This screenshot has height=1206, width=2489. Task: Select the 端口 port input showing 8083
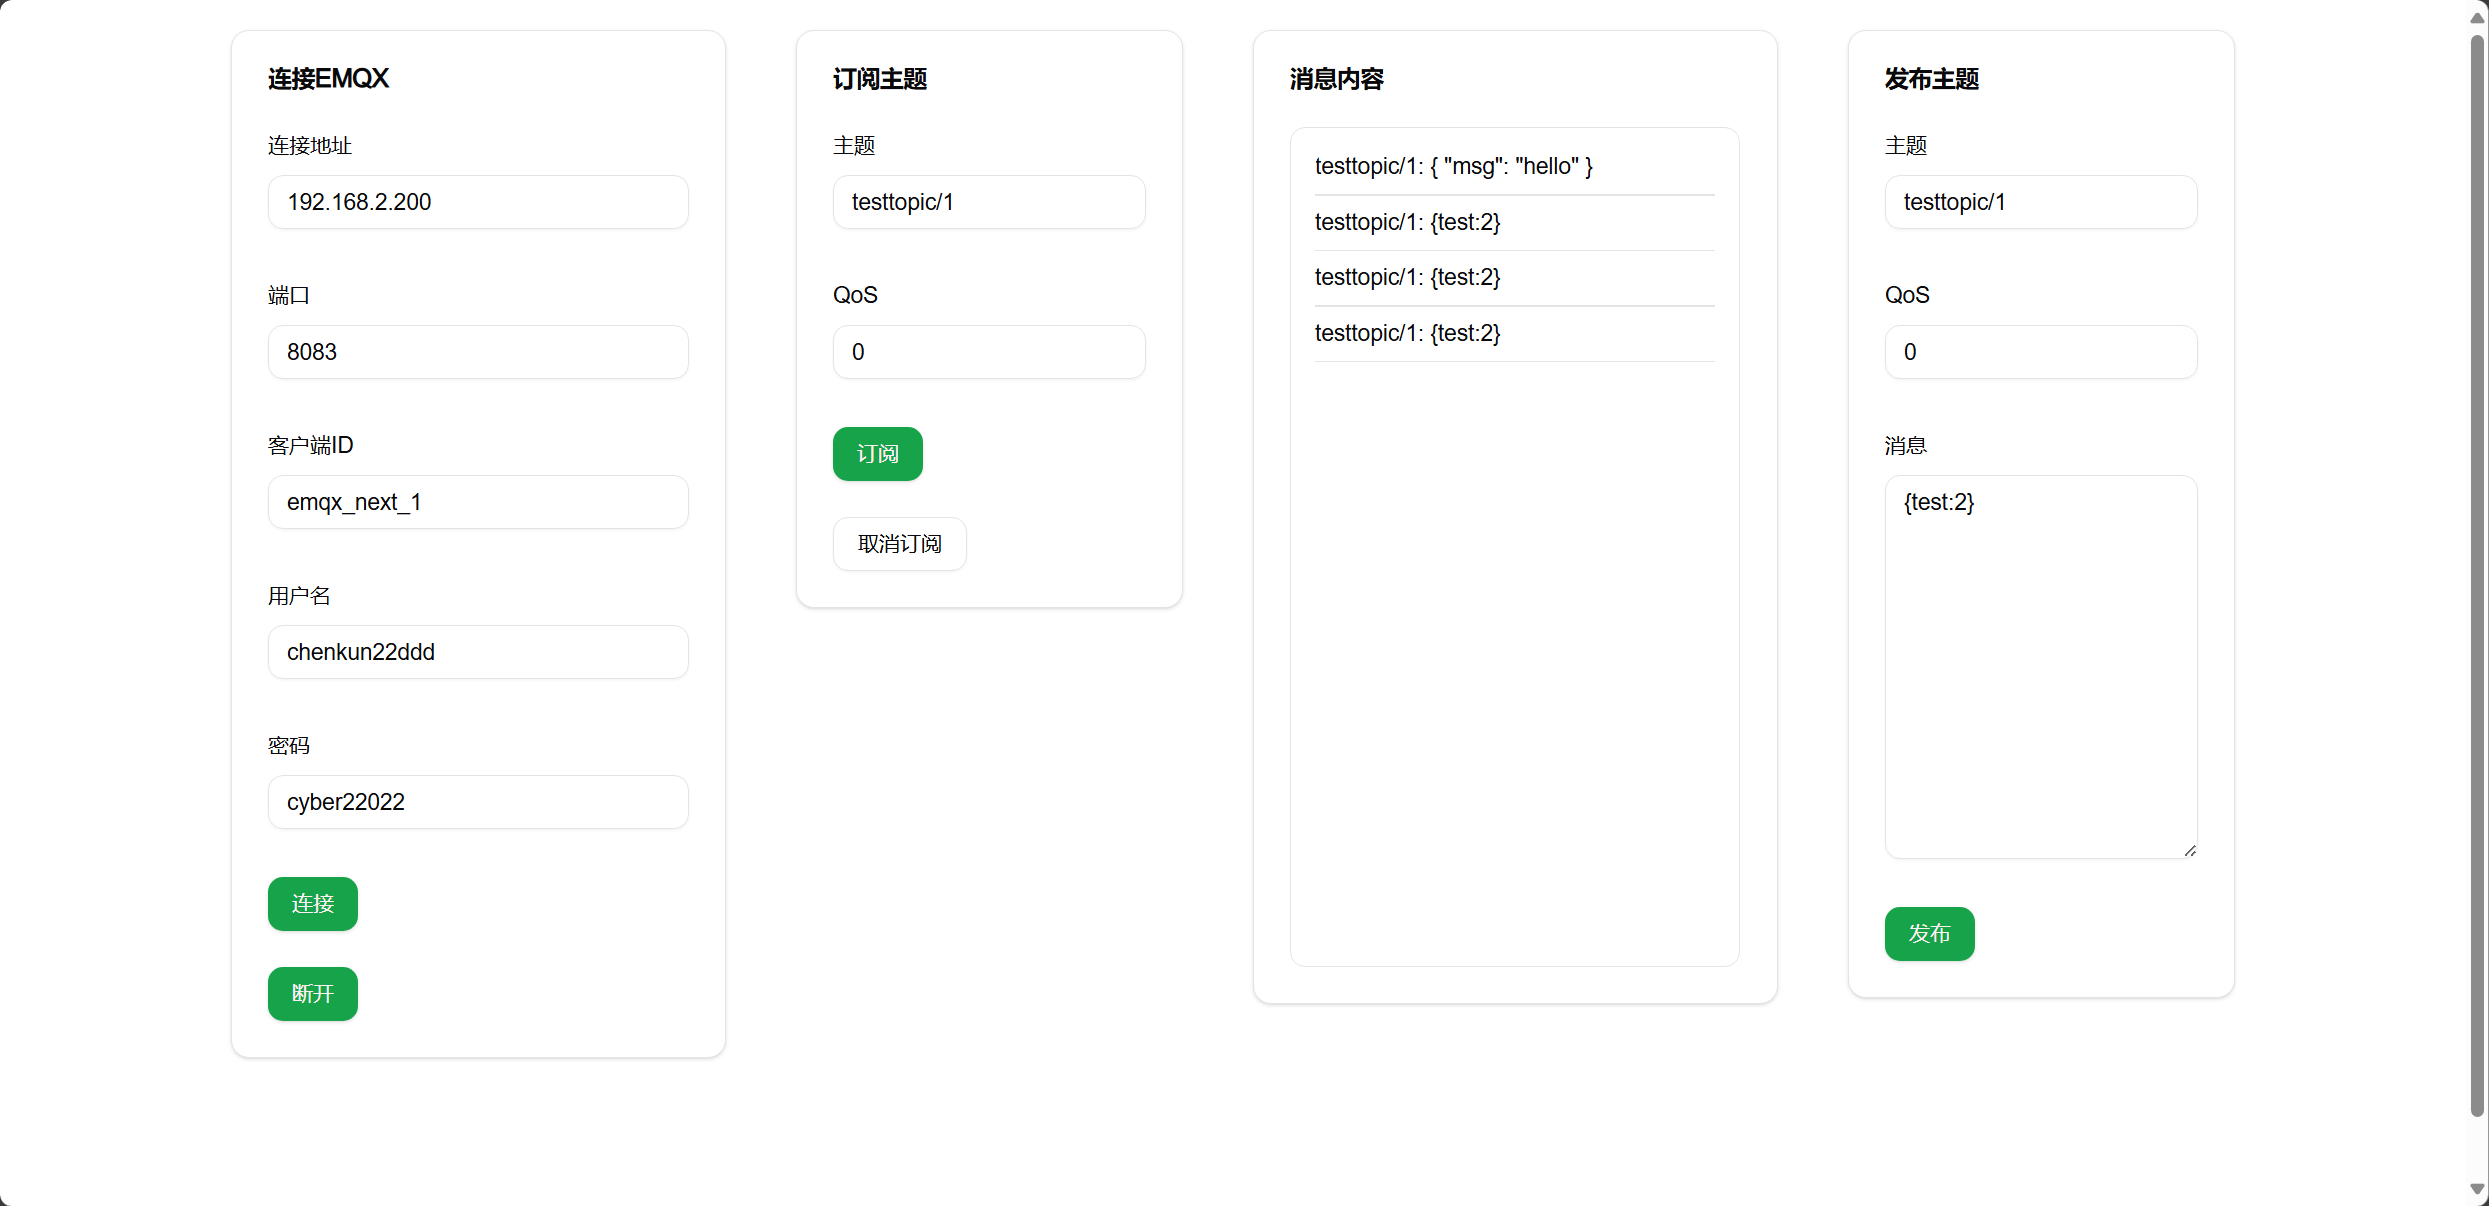478,351
